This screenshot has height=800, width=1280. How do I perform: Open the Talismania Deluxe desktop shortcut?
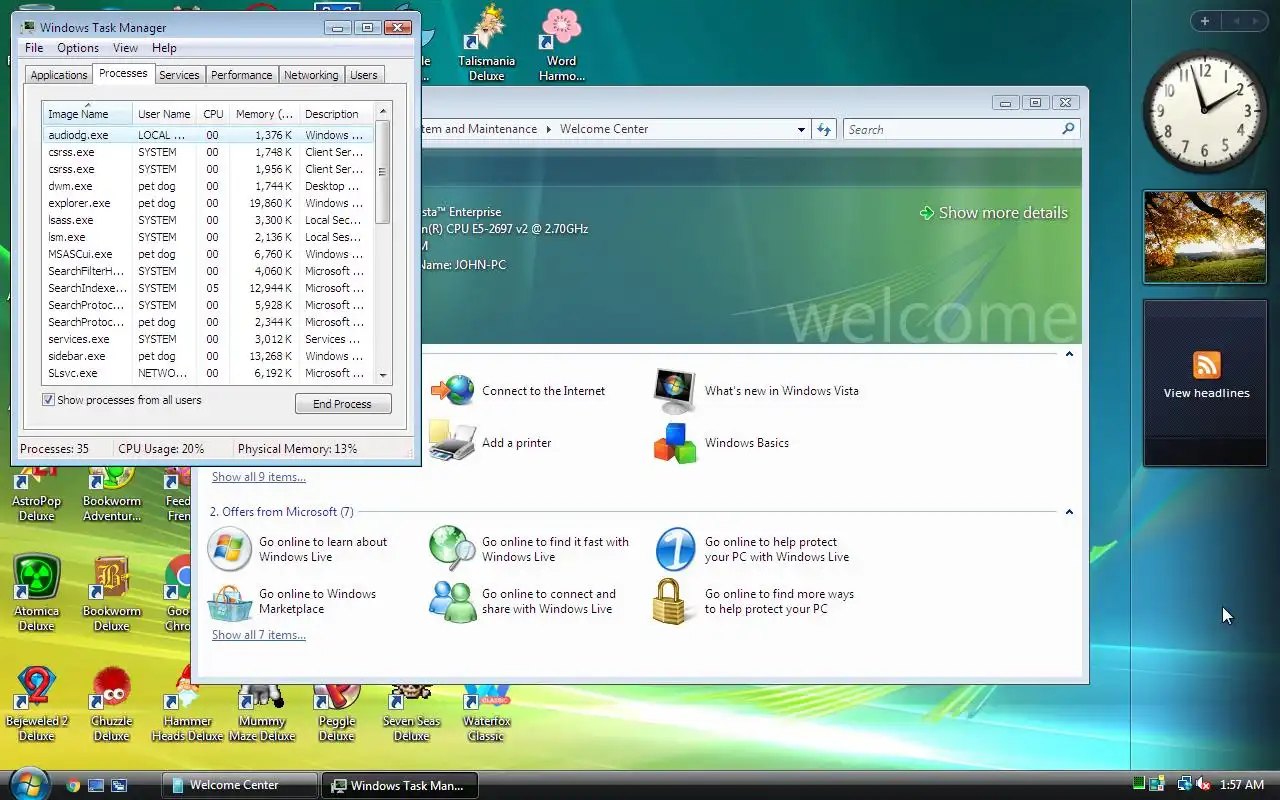(x=486, y=44)
